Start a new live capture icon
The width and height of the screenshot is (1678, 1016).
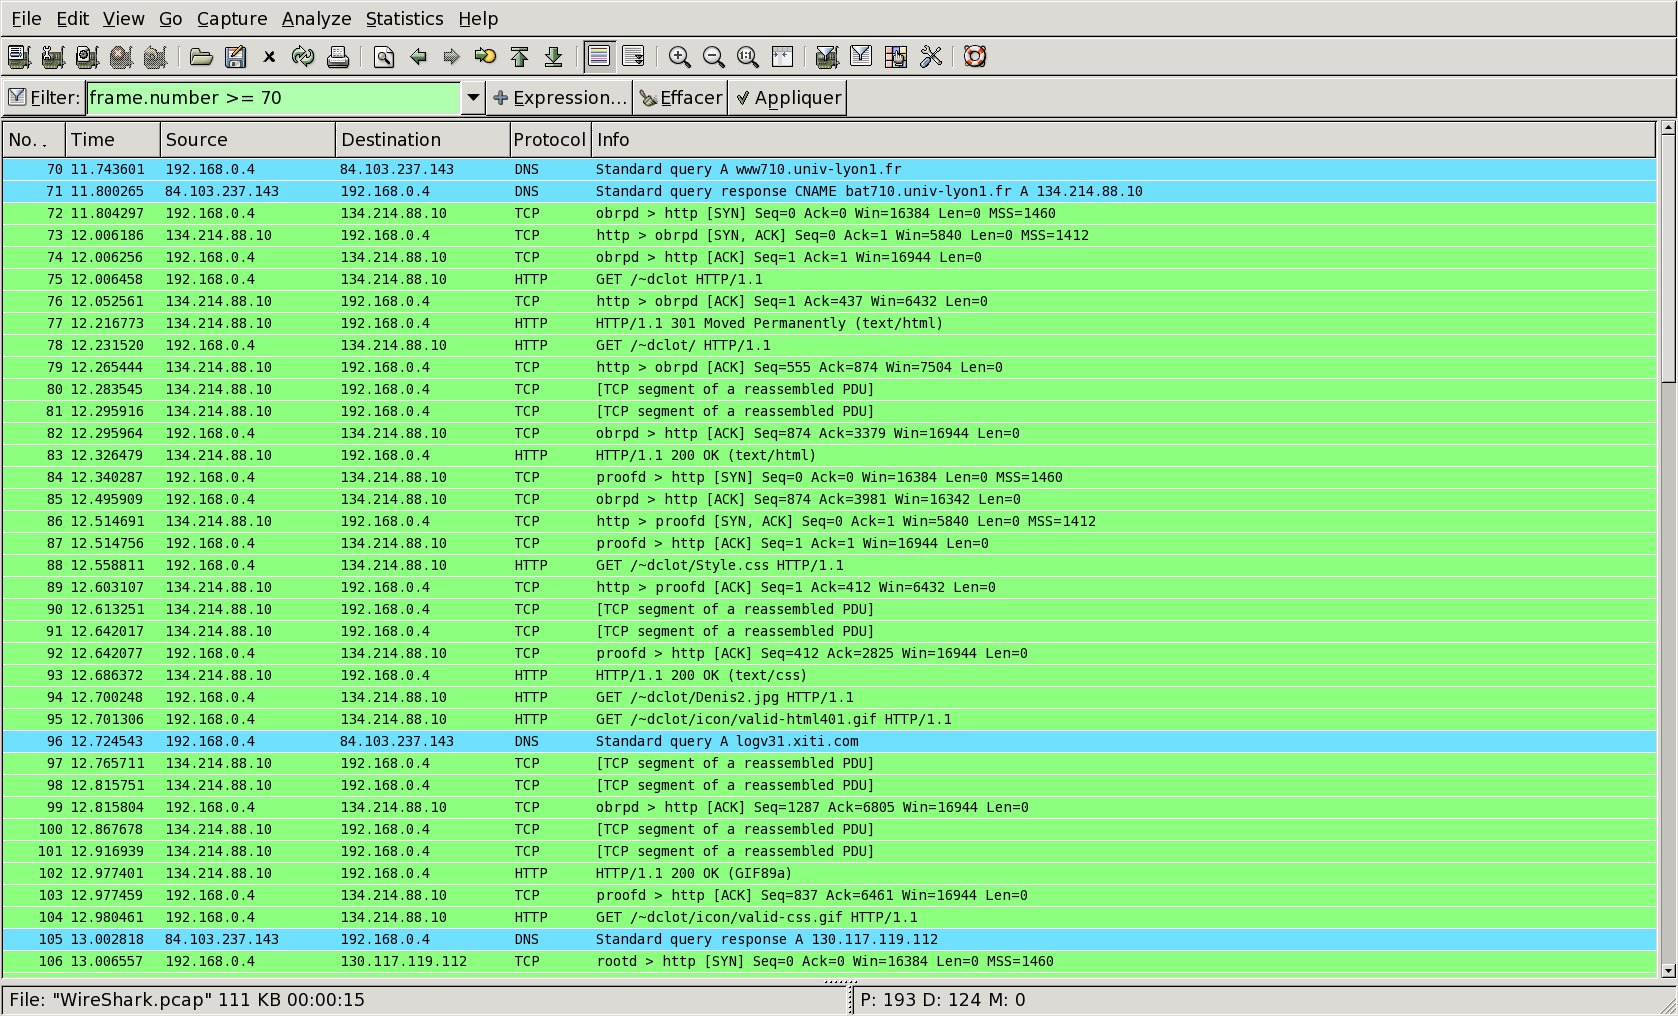pyautogui.click(x=87, y=57)
